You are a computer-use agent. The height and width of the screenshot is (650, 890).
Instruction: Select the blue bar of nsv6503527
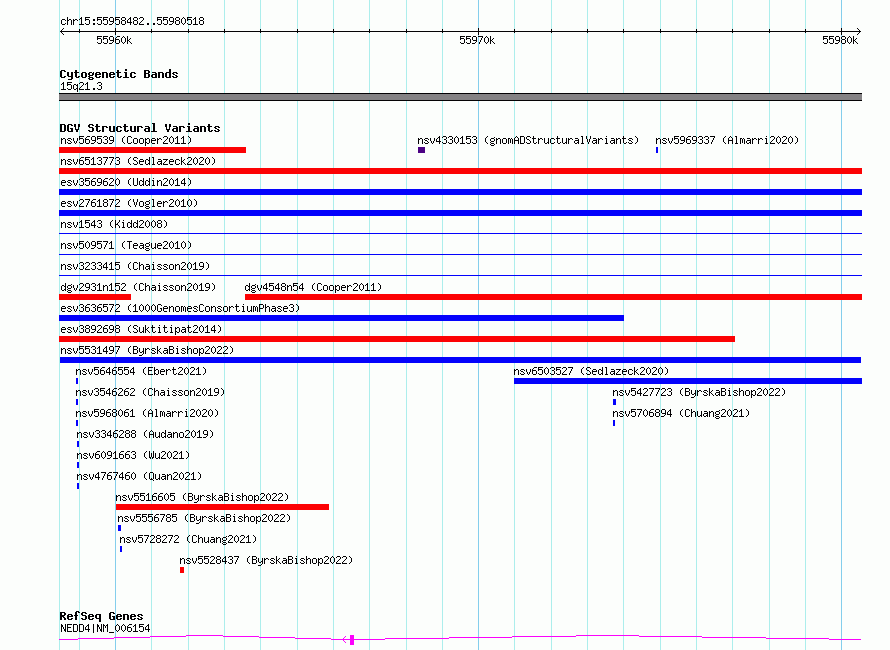[688, 381]
